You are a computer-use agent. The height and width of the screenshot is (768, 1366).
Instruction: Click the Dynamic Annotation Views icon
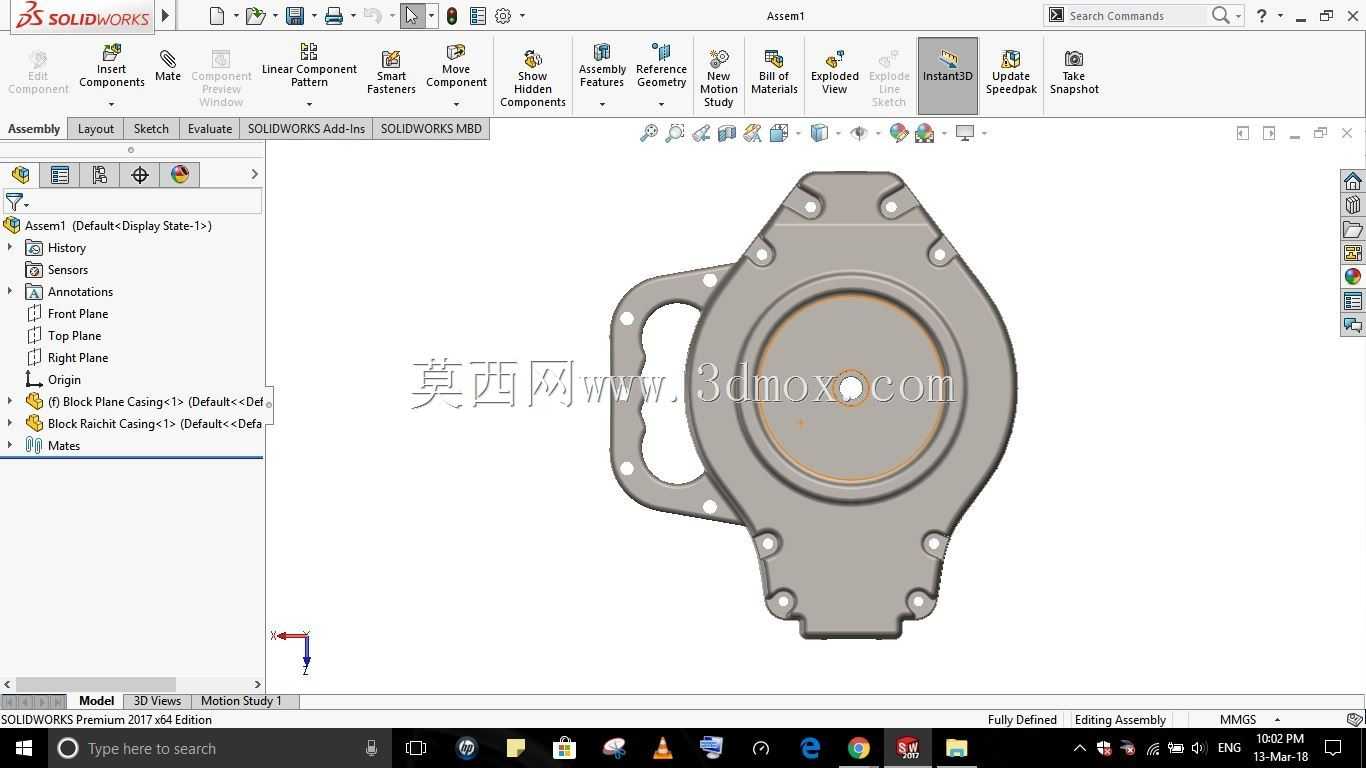click(752, 133)
